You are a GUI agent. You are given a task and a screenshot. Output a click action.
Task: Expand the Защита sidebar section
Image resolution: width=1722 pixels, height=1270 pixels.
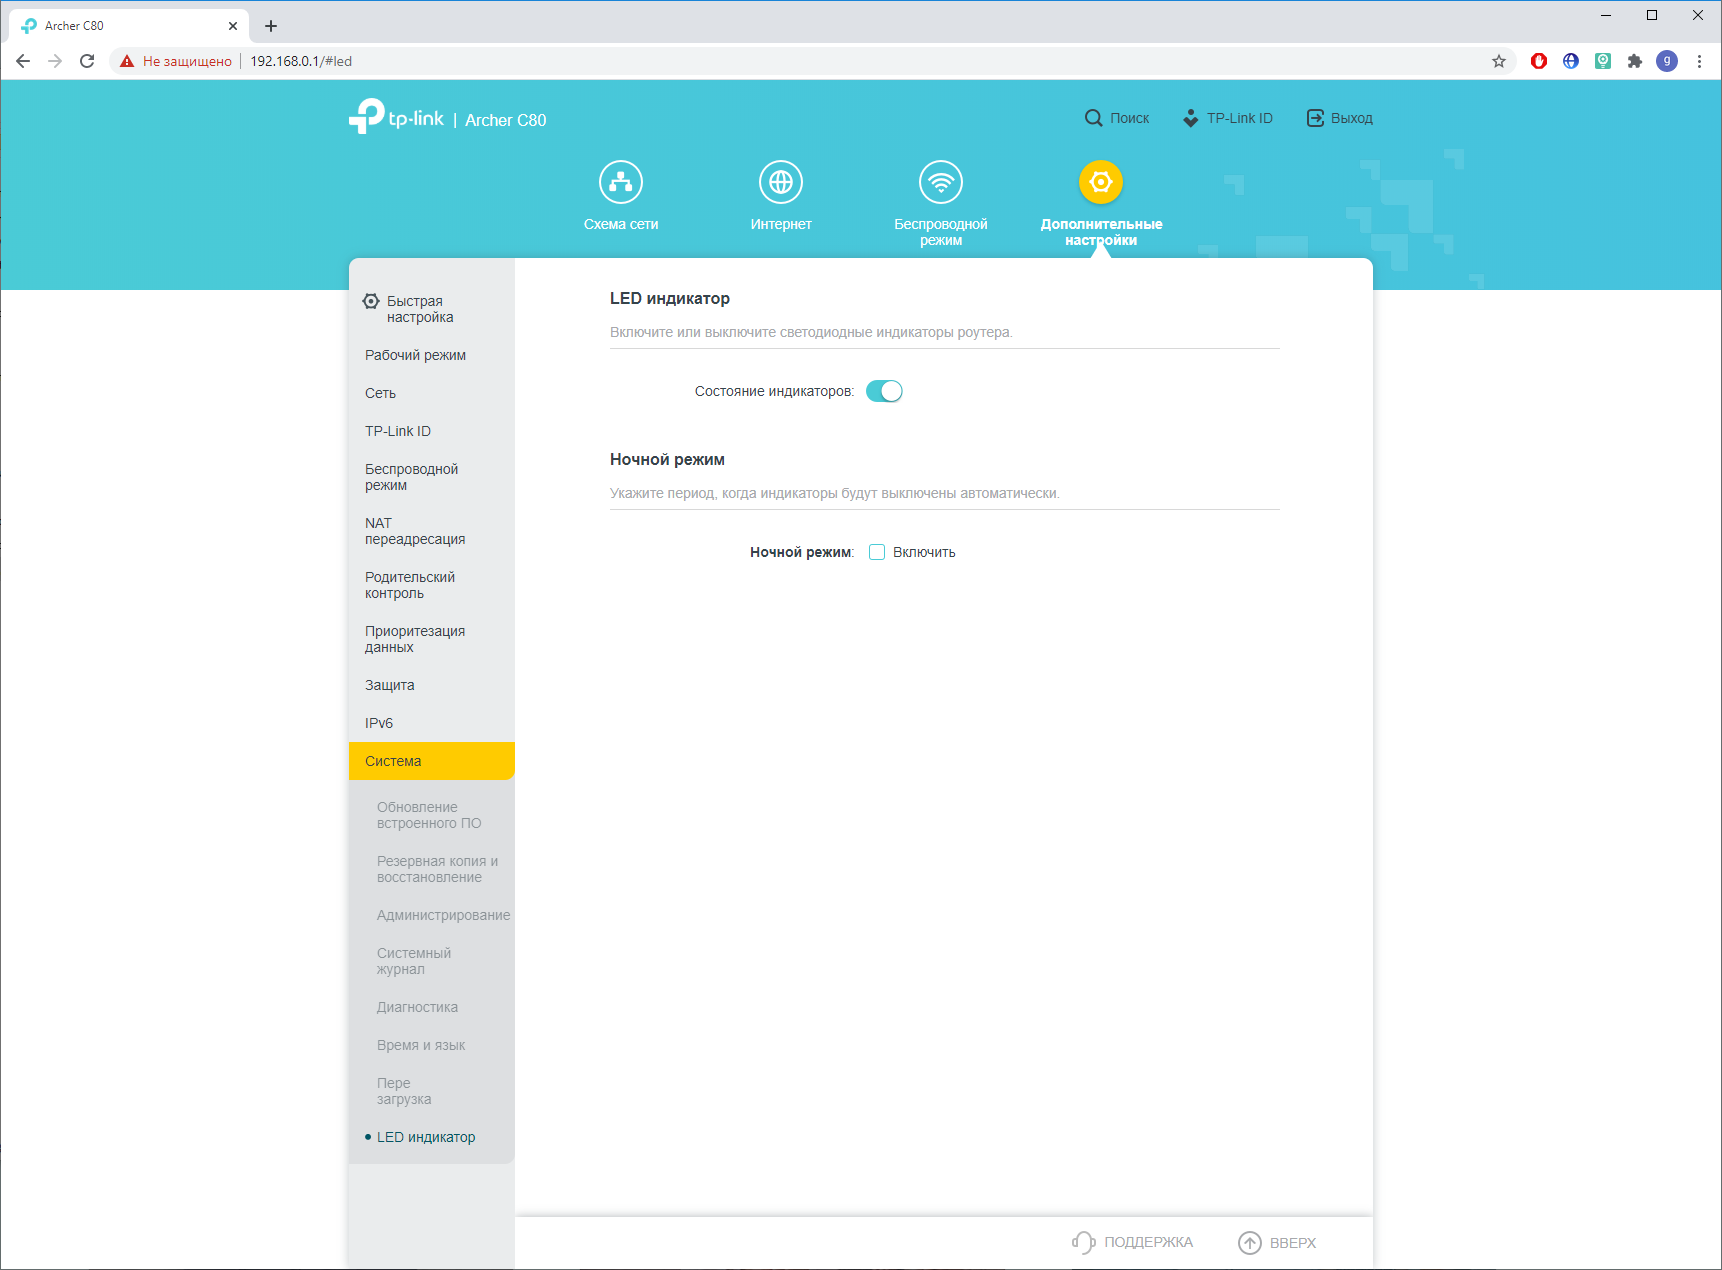tap(390, 685)
